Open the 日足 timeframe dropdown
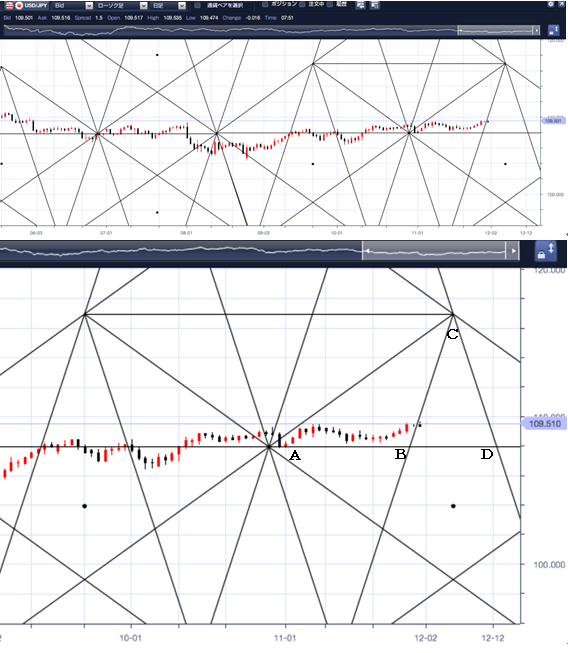The width and height of the screenshot is (568, 653). pyautogui.click(x=168, y=5)
